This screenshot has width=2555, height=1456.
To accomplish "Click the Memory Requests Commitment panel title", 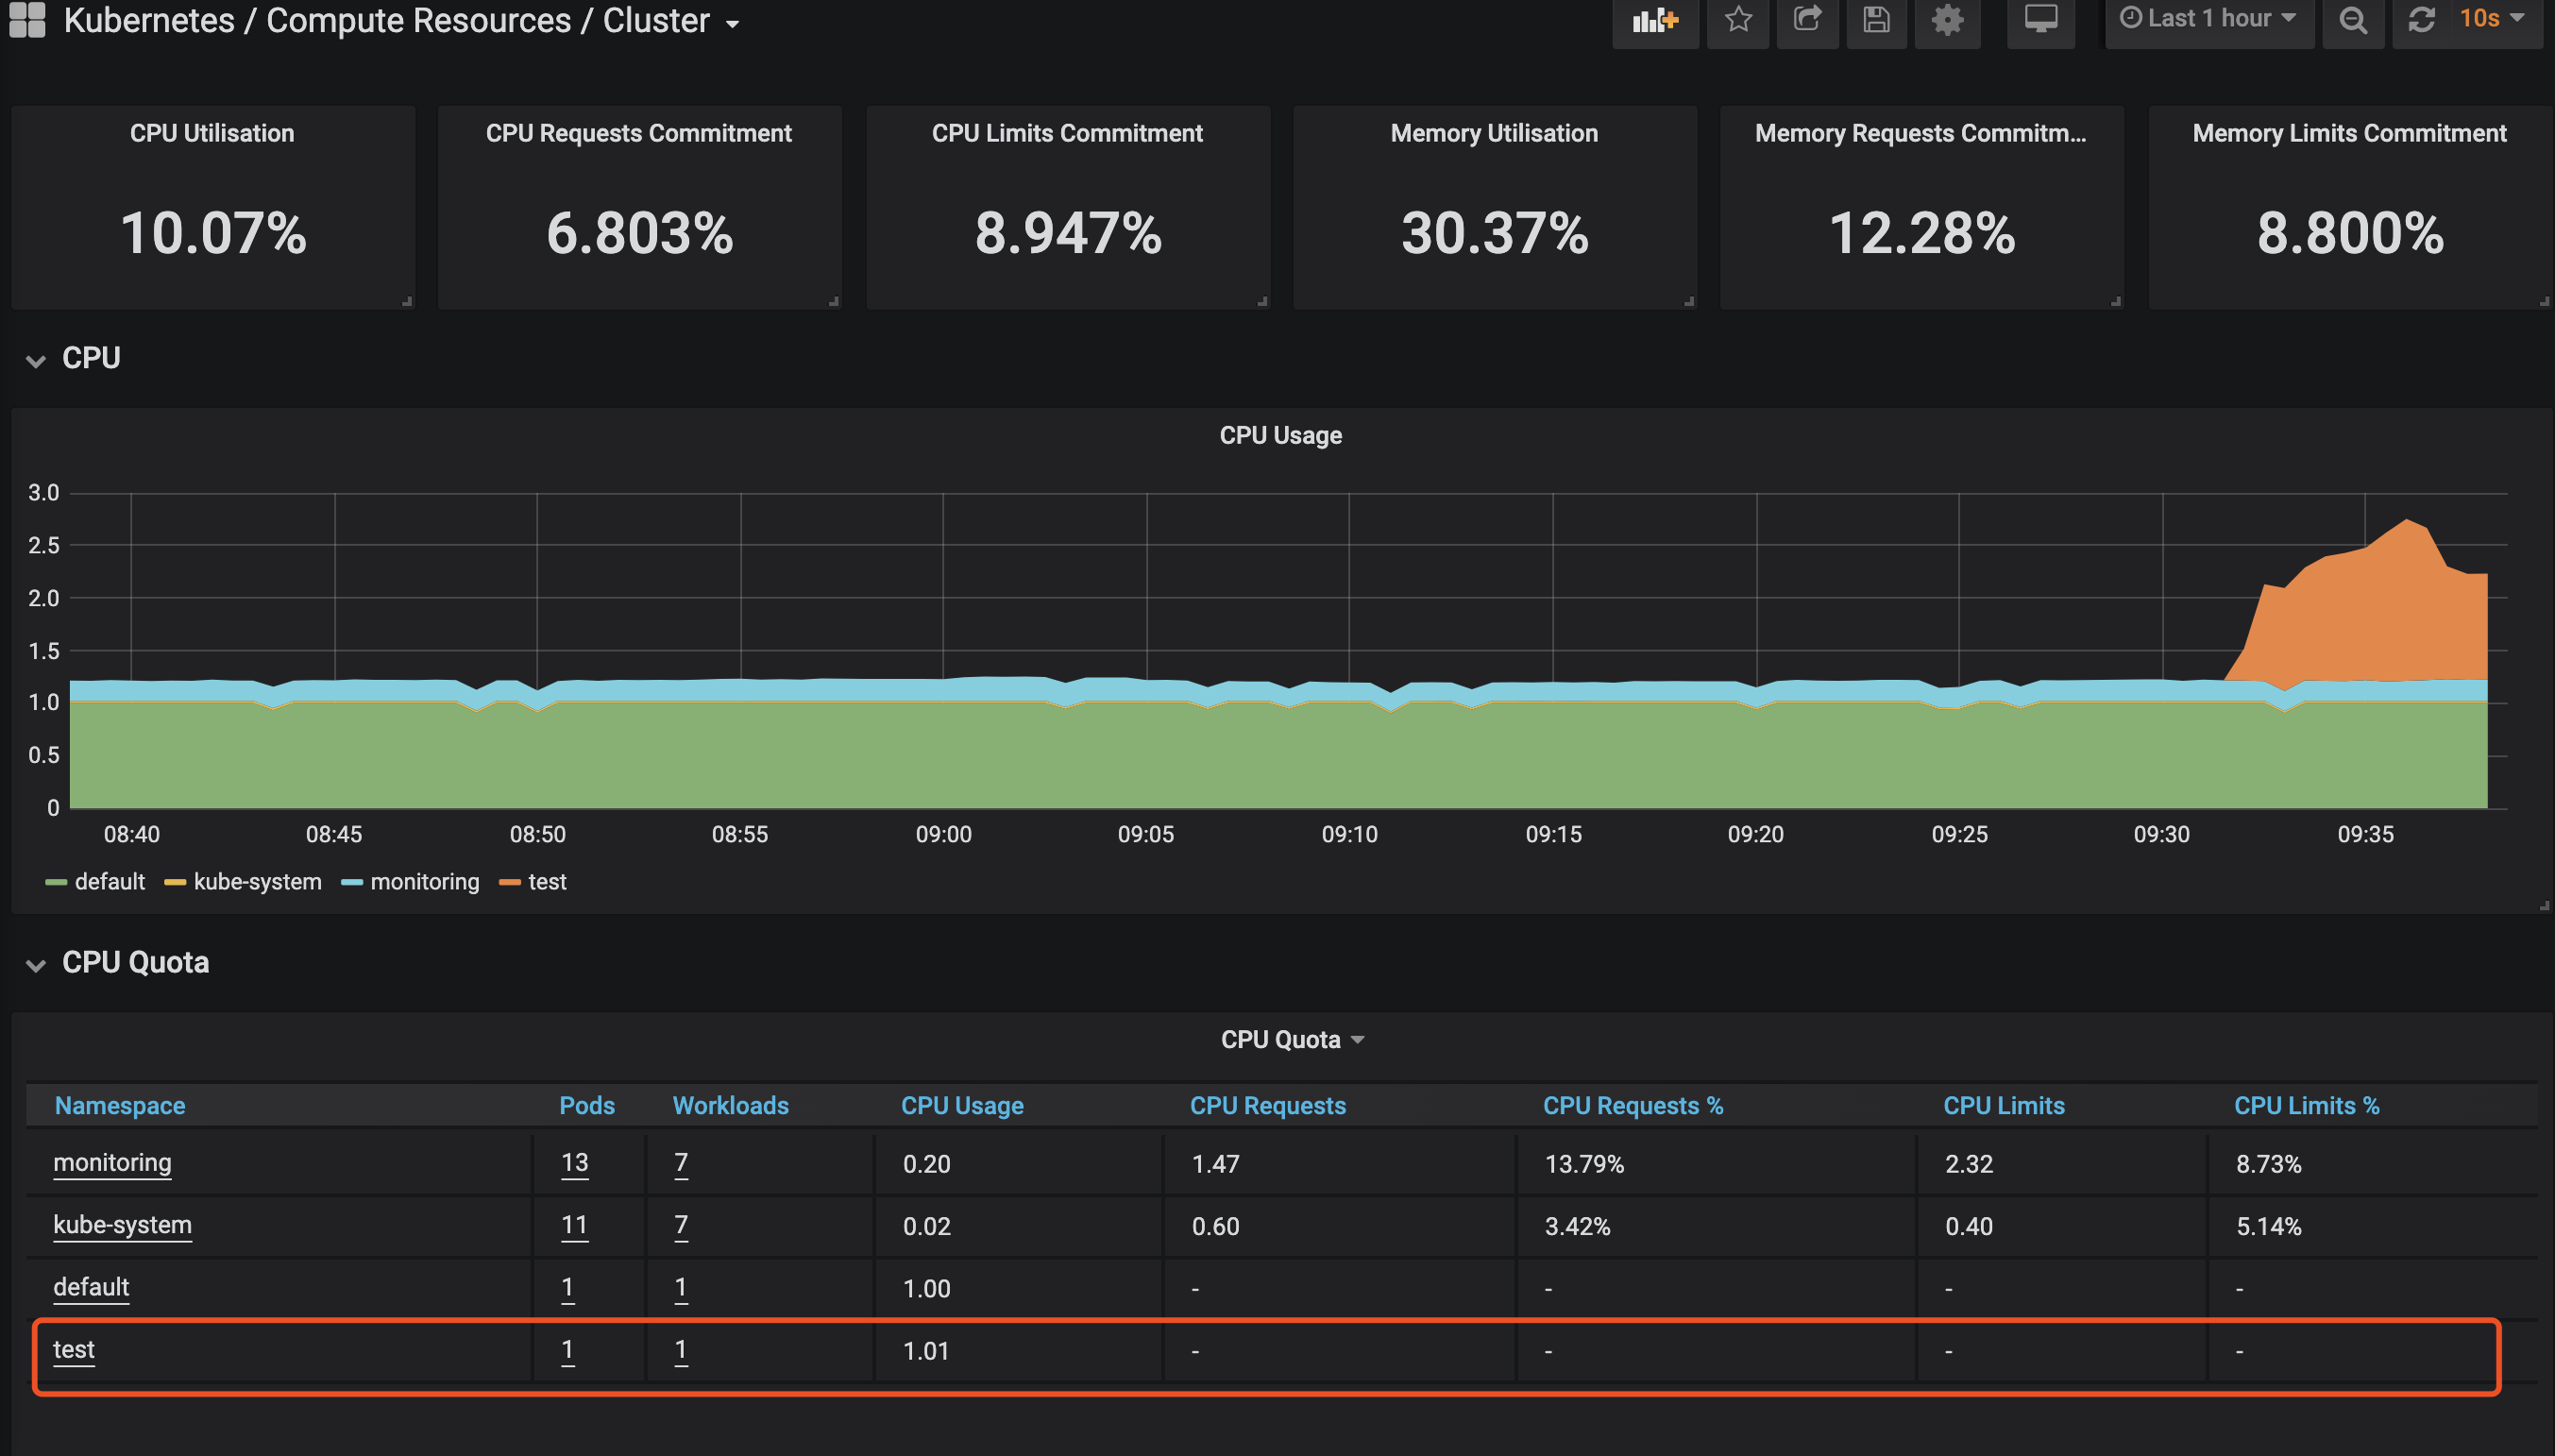I will pos(1921,133).
